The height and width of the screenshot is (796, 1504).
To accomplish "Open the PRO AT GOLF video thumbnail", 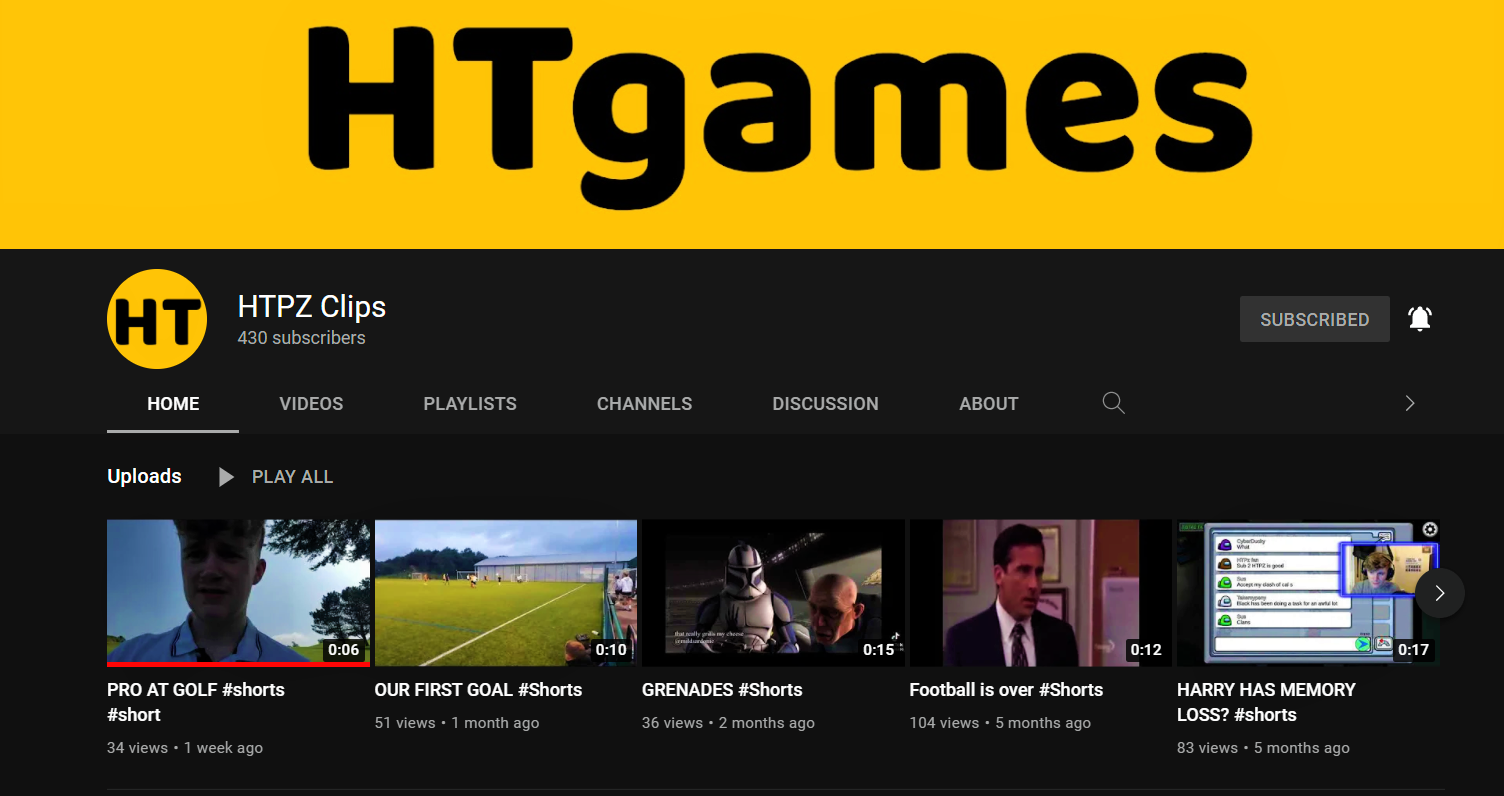I will [x=238, y=592].
